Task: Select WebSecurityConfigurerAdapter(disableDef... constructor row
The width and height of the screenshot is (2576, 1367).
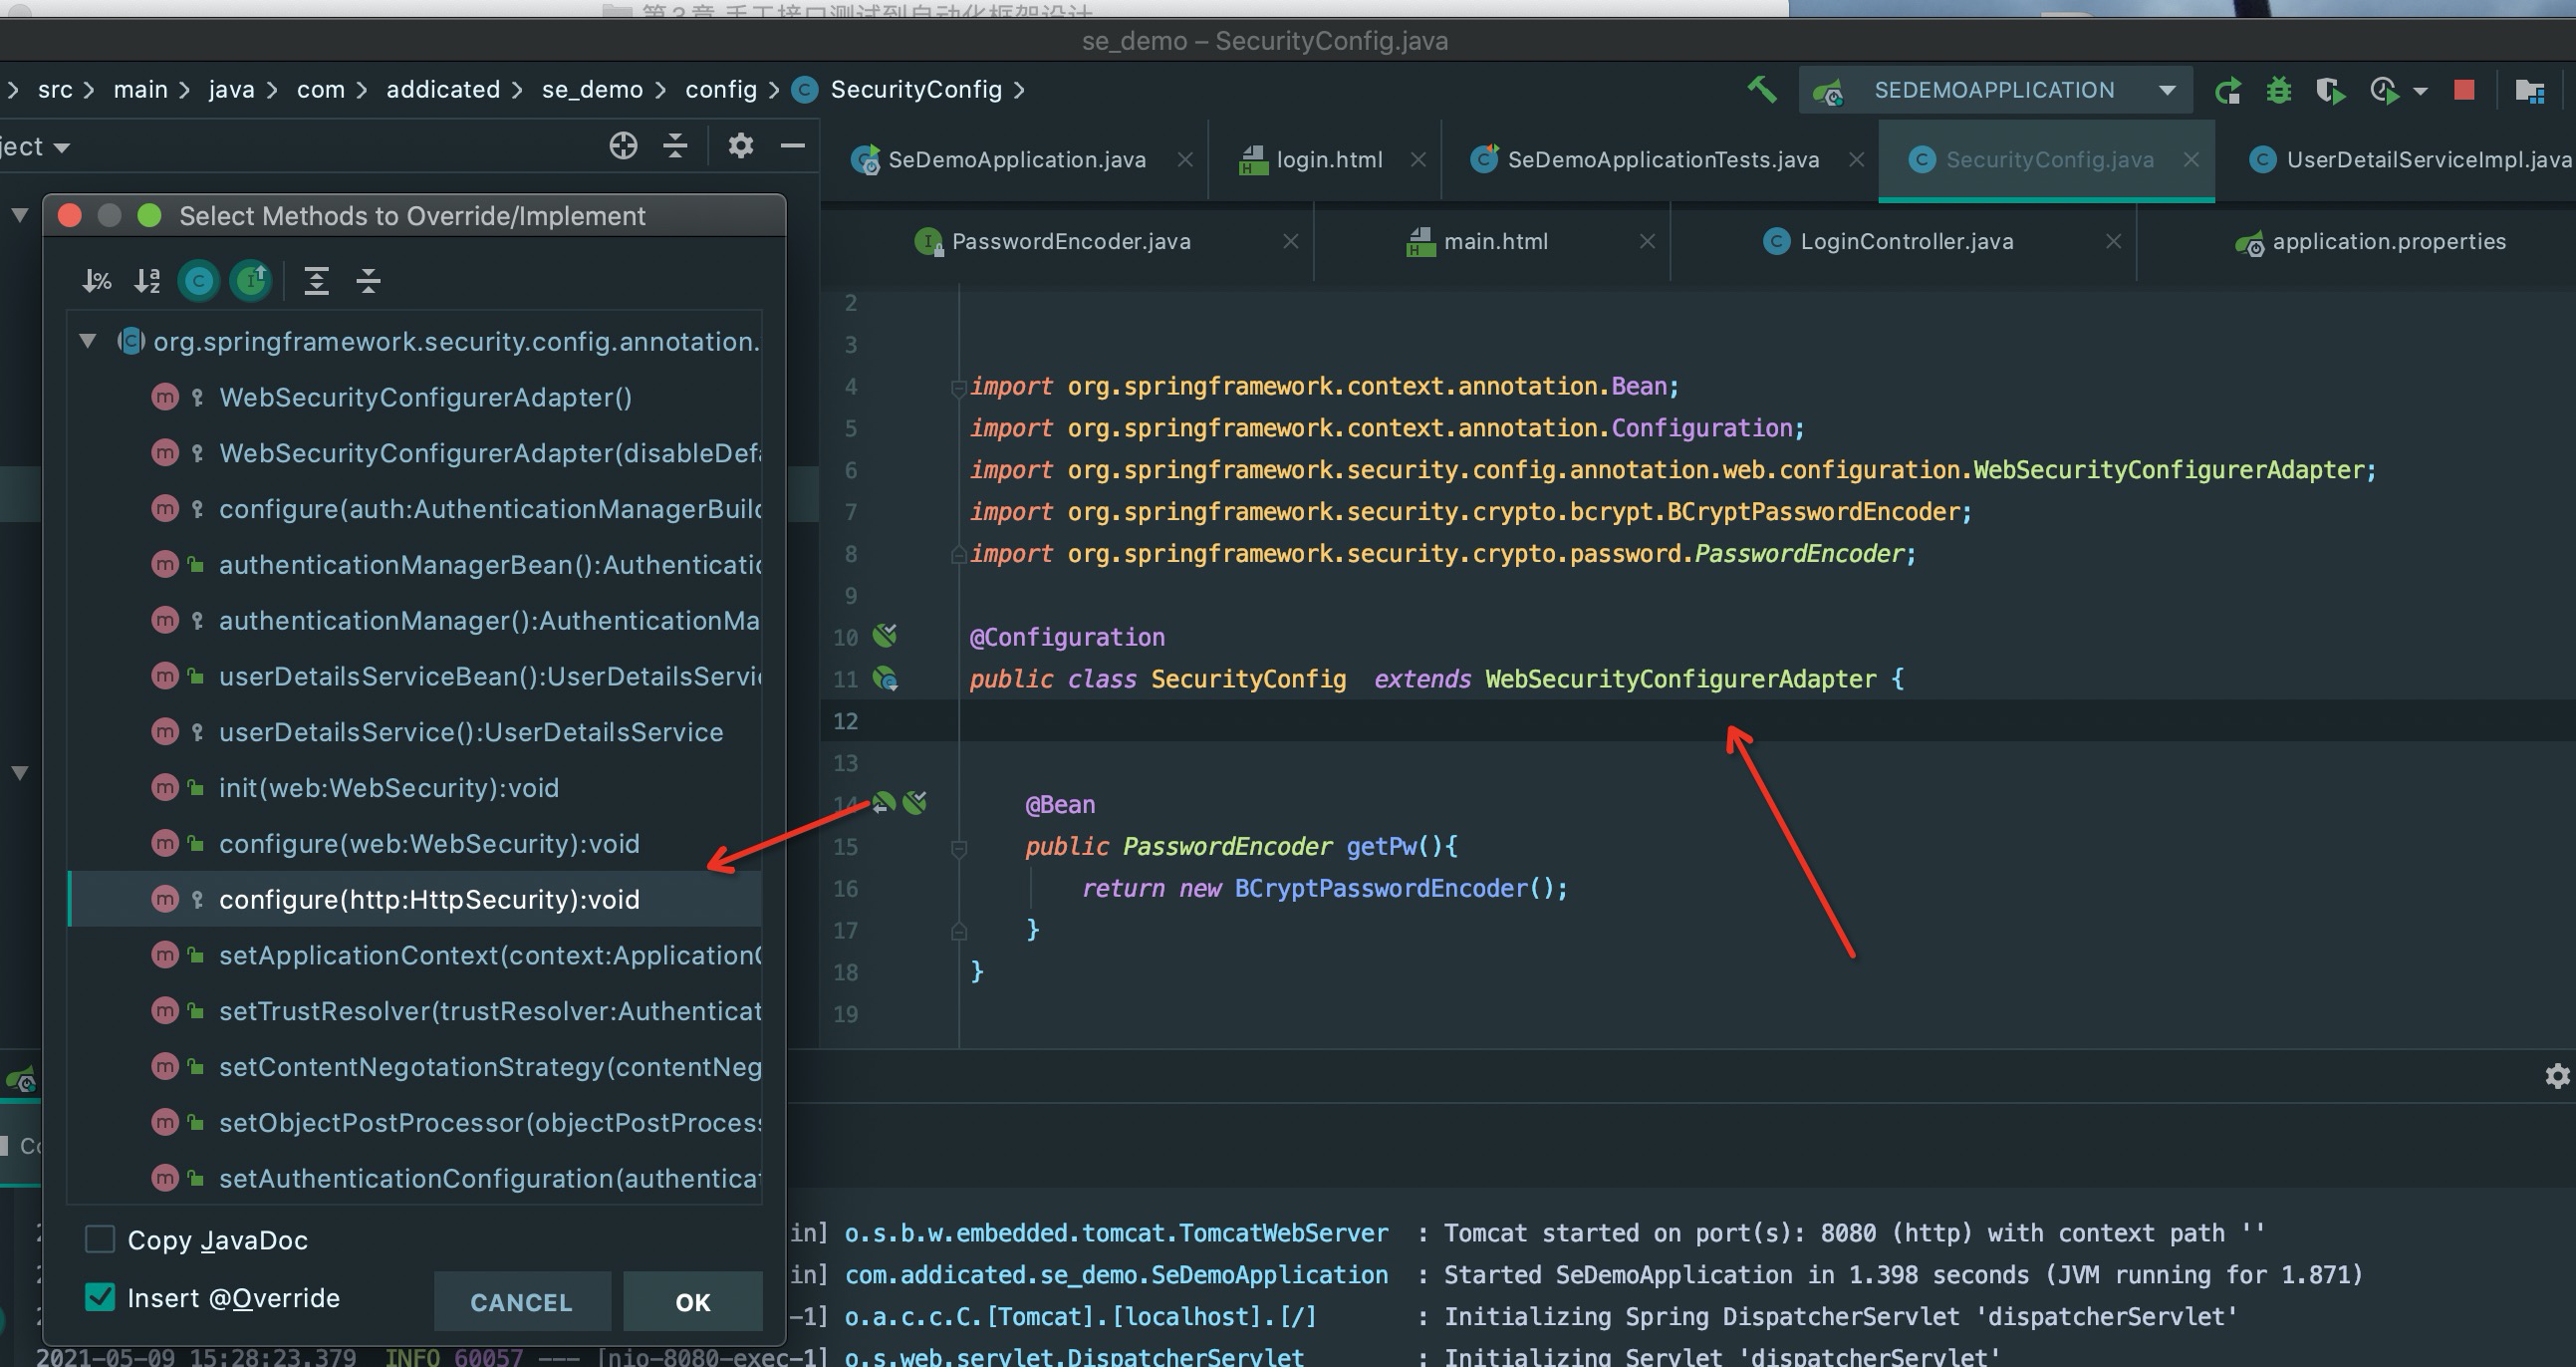Action: 415,454
